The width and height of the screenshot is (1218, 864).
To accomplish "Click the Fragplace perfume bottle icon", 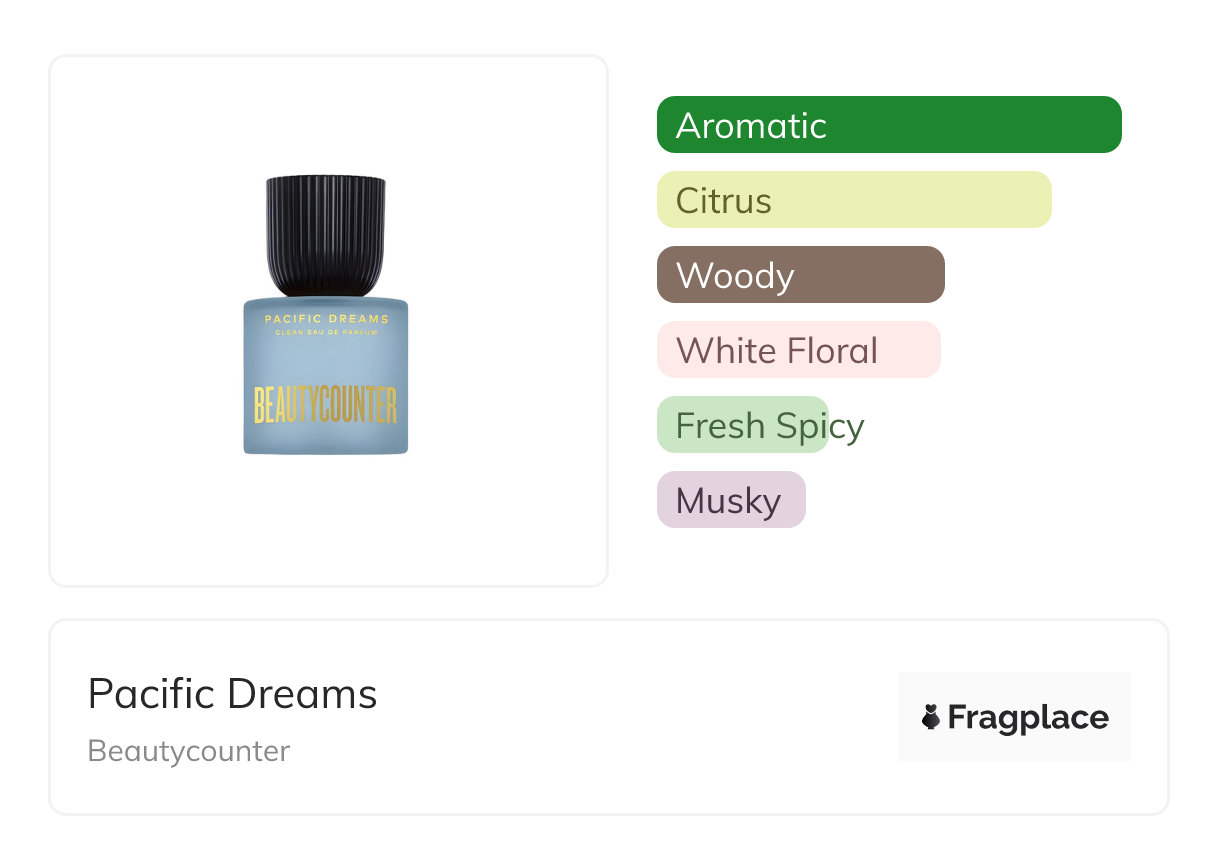I will [x=931, y=717].
